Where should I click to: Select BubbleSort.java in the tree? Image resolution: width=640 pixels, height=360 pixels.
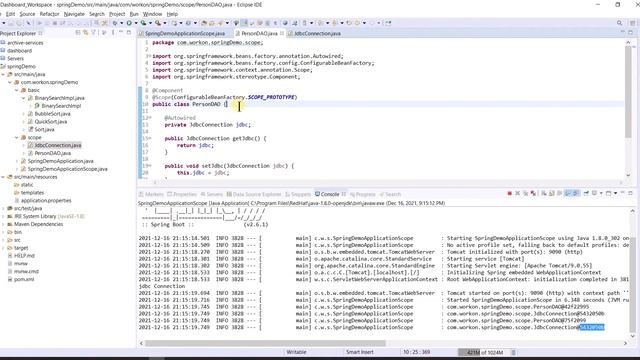pos(52,114)
